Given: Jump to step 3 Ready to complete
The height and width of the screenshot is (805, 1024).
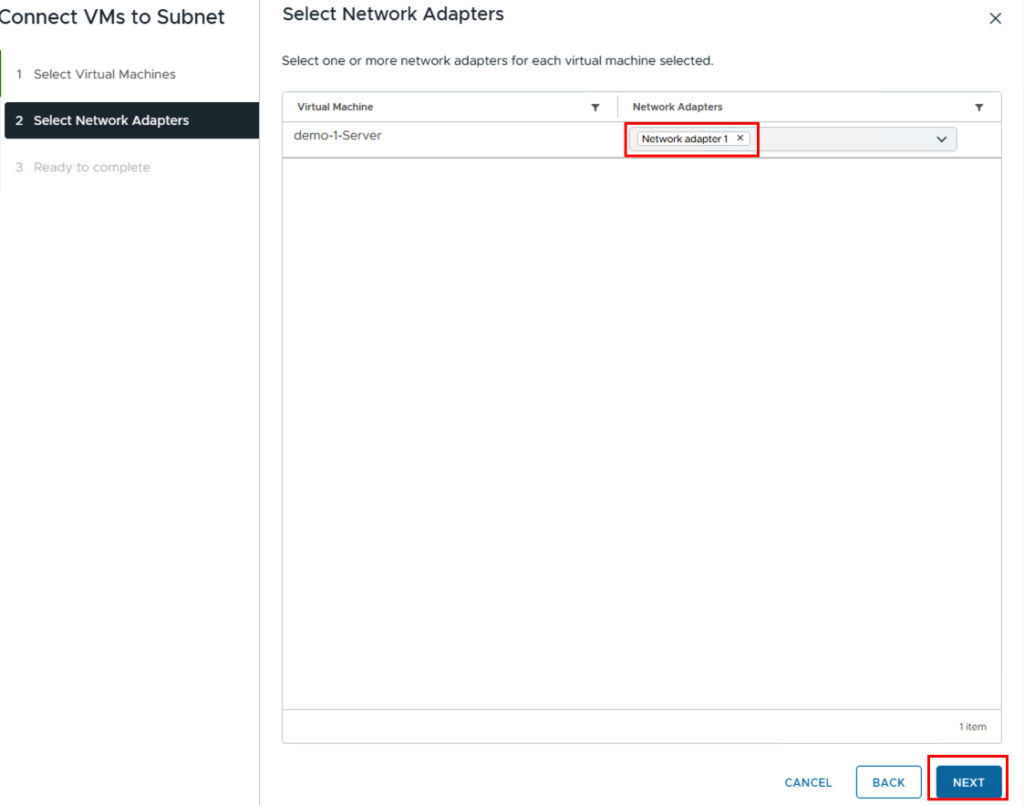Looking at the screenshot, I should point(91,167).
